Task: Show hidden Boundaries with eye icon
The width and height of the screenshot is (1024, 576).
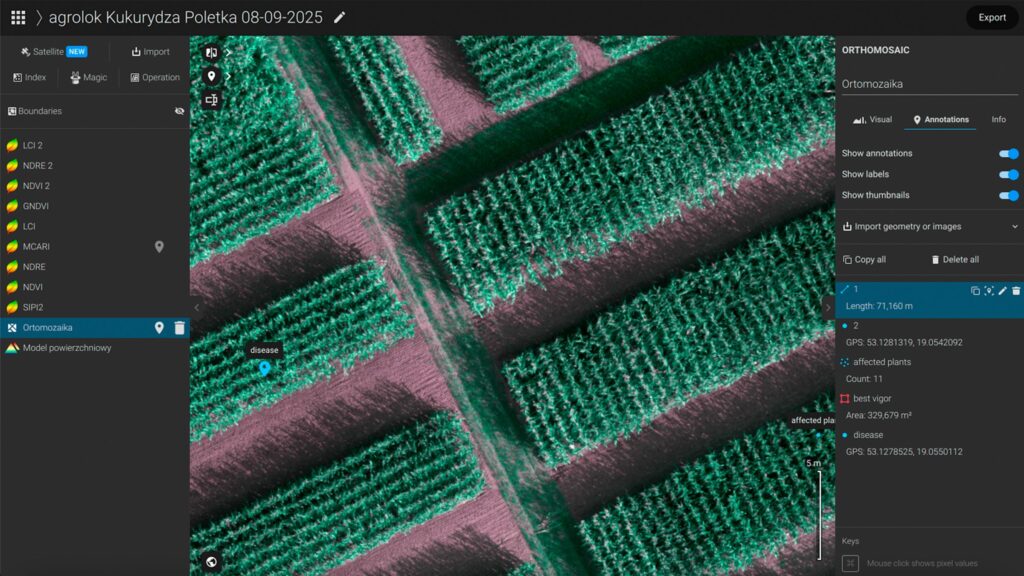Action: [x=179, y=111]
